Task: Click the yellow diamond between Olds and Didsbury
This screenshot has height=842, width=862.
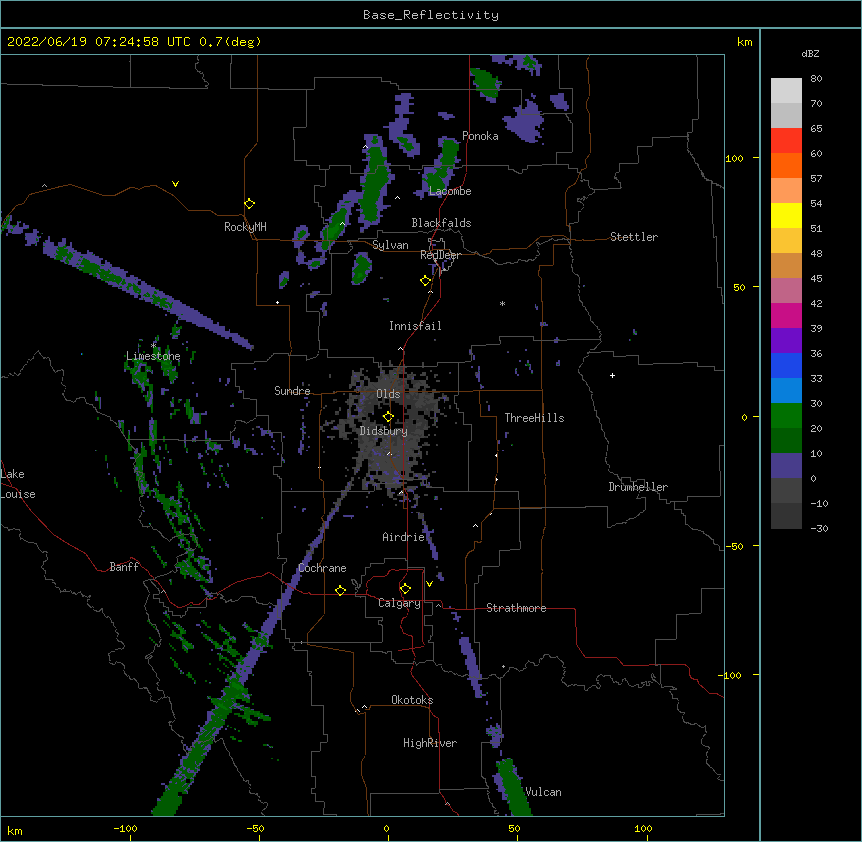Action: (x=388, y=417)
